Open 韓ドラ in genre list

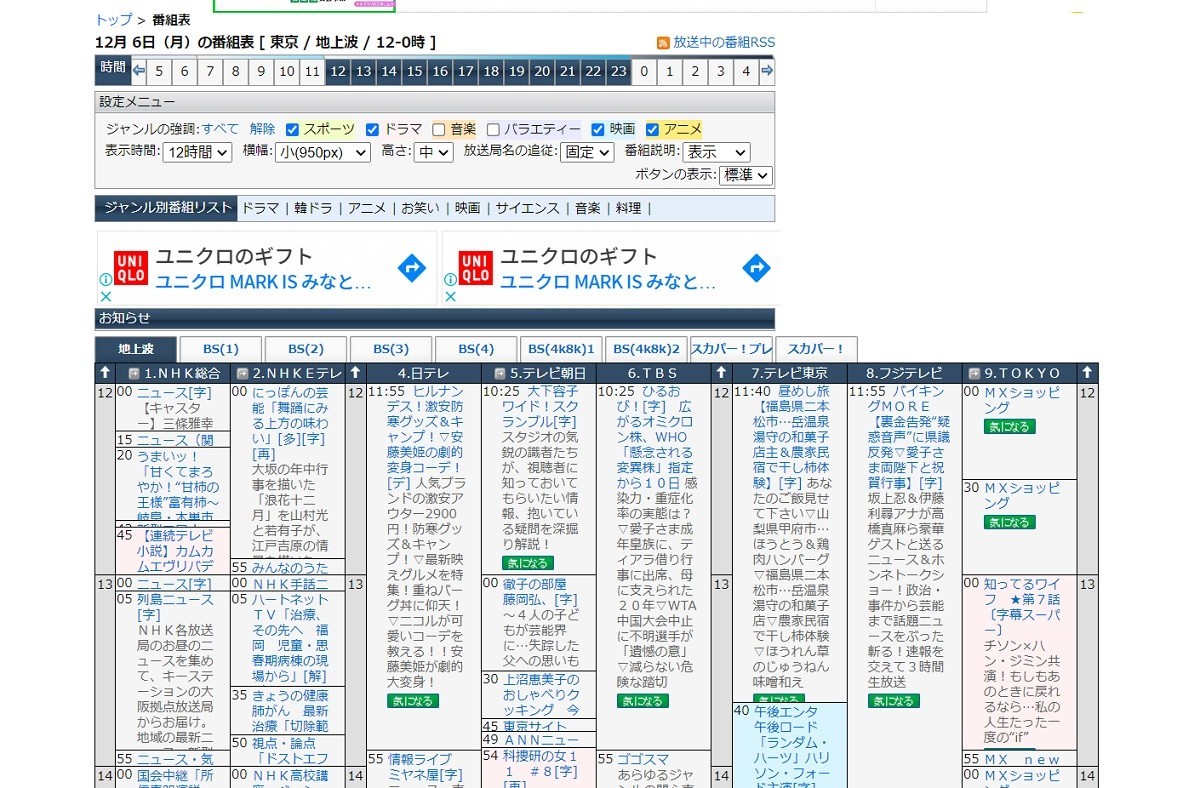click(312, 208)
